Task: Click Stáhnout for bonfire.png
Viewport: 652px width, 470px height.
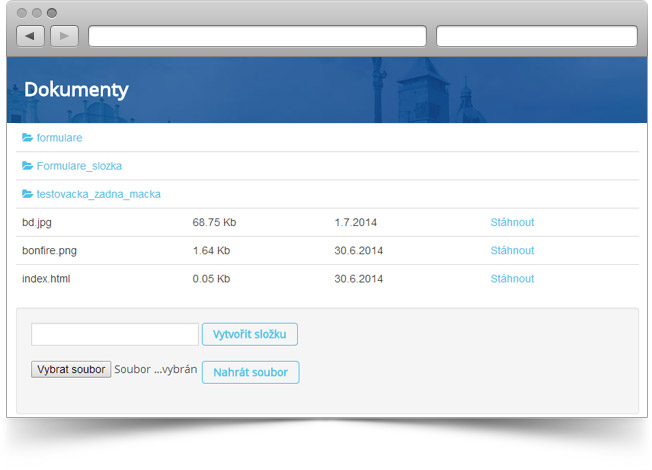Action: click(512, 250)
